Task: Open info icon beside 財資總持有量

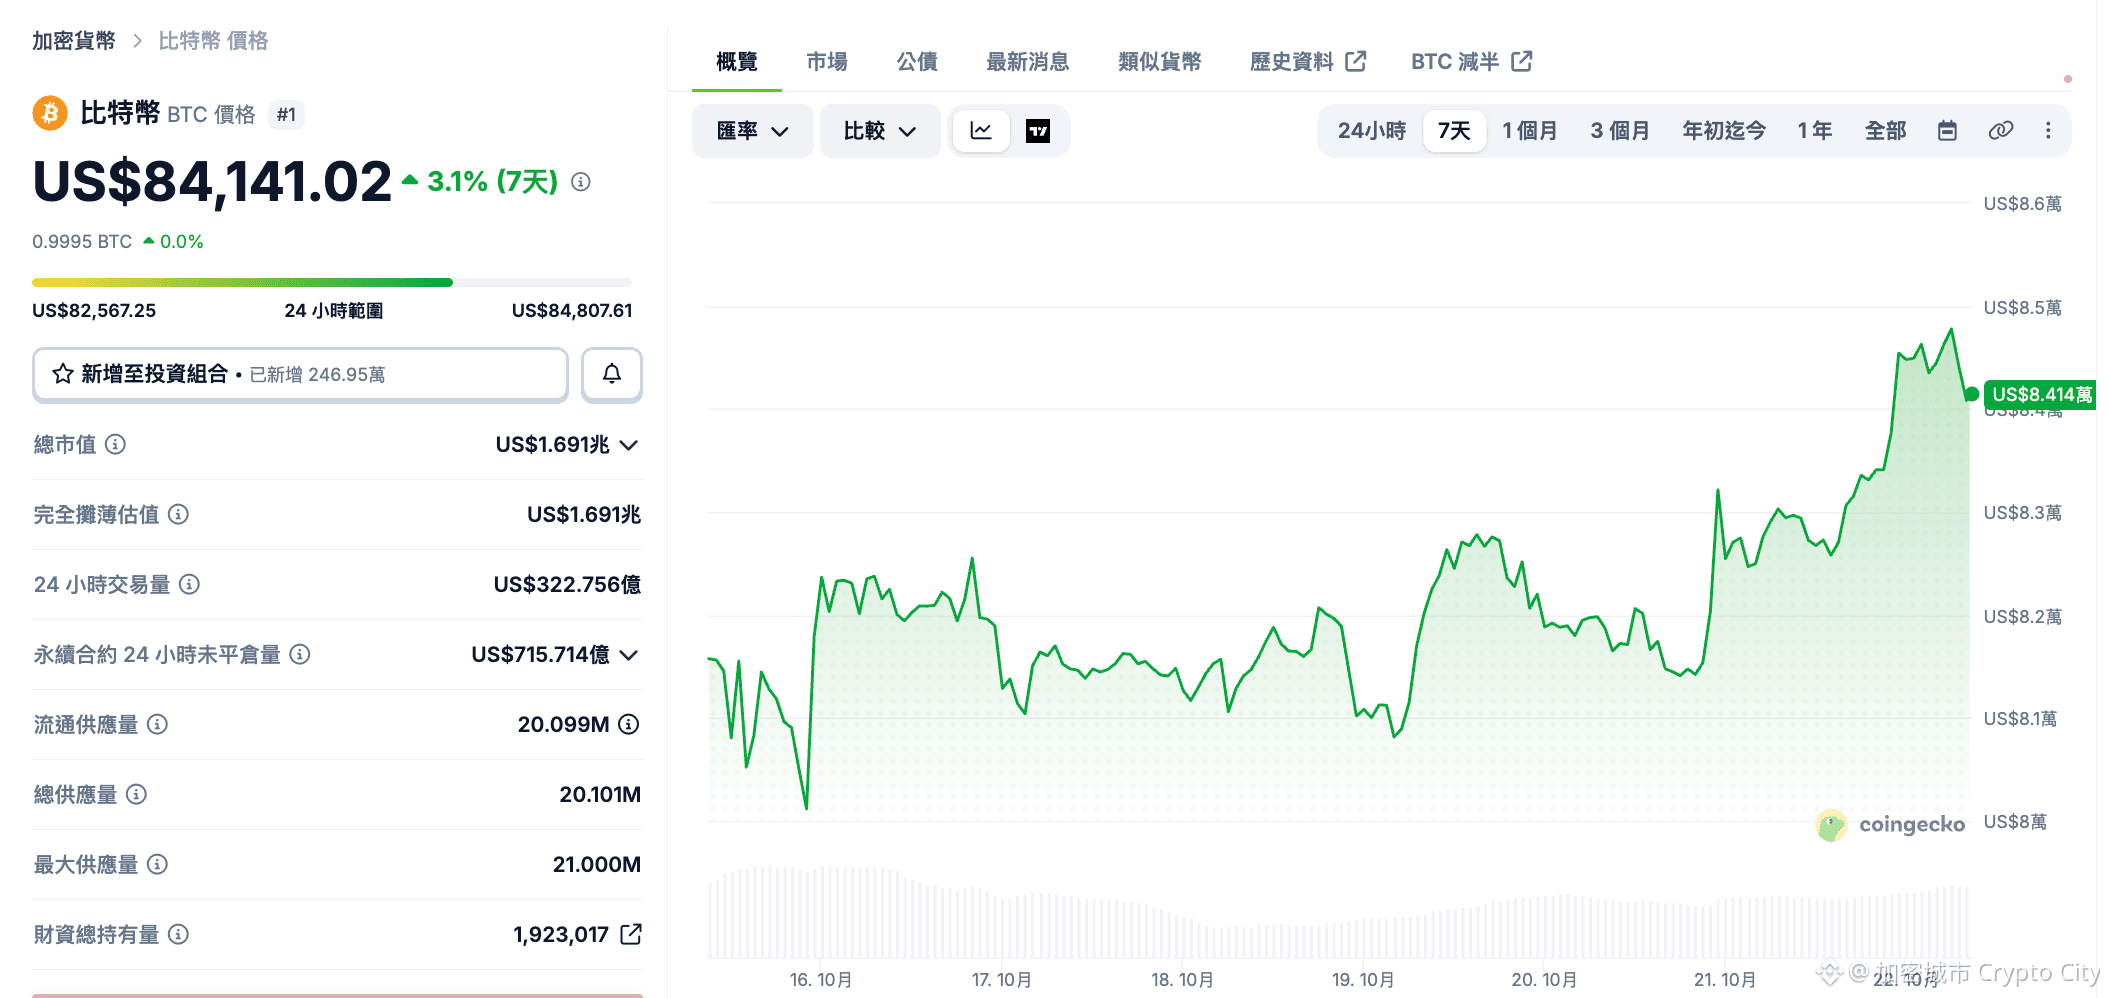Action: (179, 934)
